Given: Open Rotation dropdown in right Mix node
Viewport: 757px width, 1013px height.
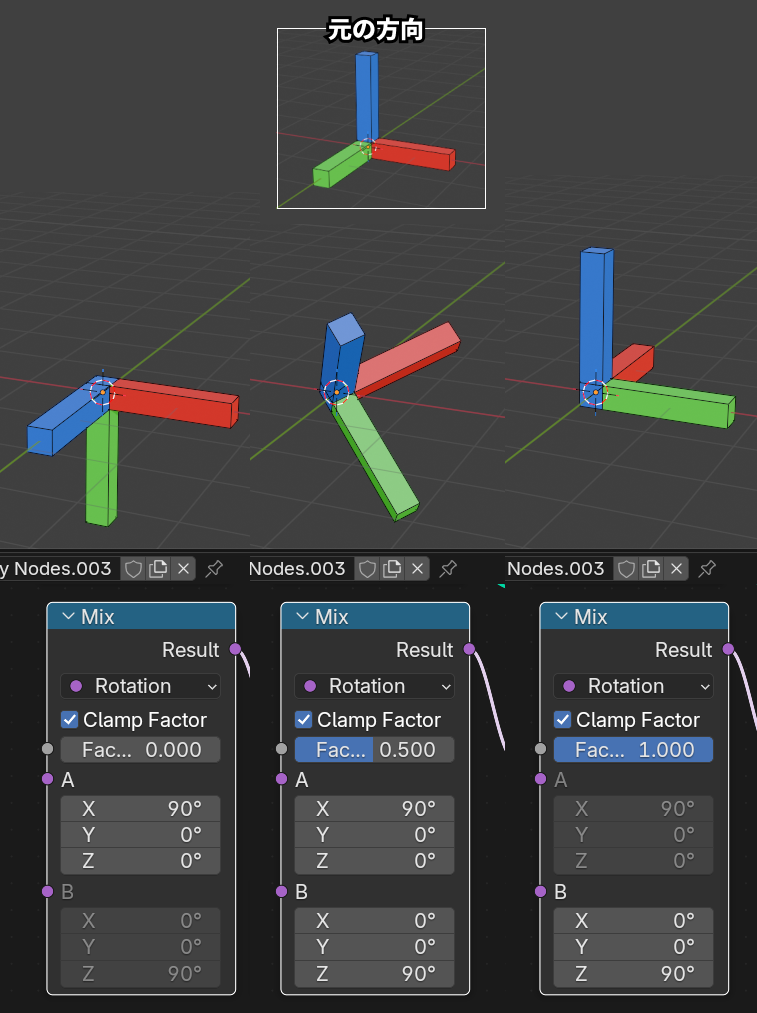Looking at the screenshot, I should pos(633,686).
